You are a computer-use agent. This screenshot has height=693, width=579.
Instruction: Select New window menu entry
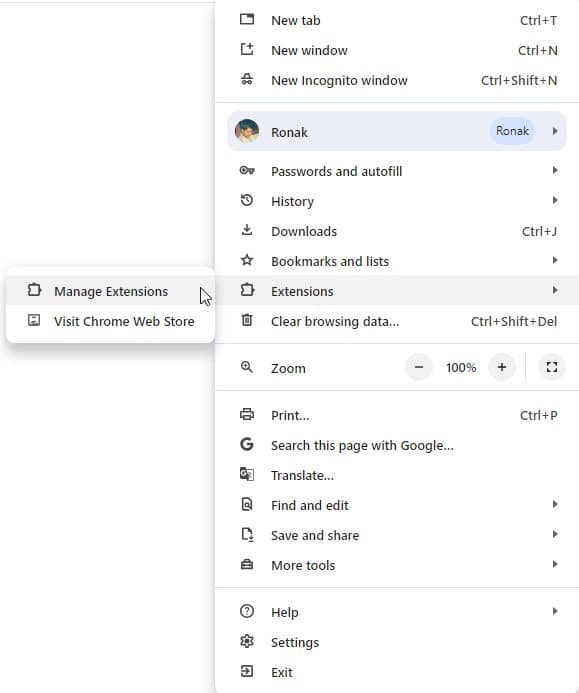tap(397, 50)
